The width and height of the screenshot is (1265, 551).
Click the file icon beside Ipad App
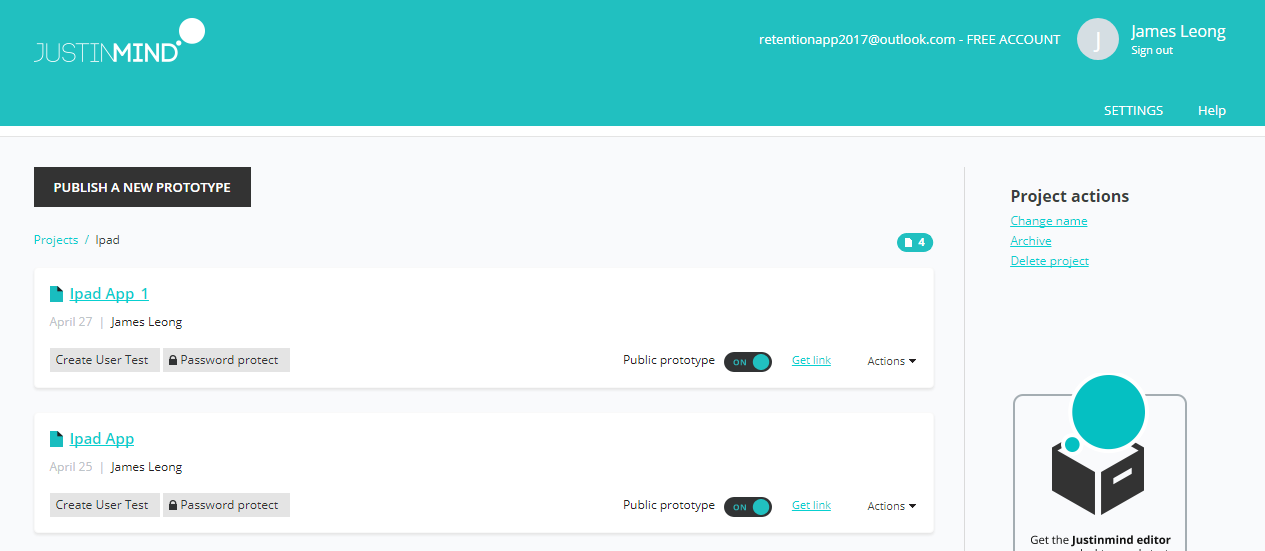point(57,439)
